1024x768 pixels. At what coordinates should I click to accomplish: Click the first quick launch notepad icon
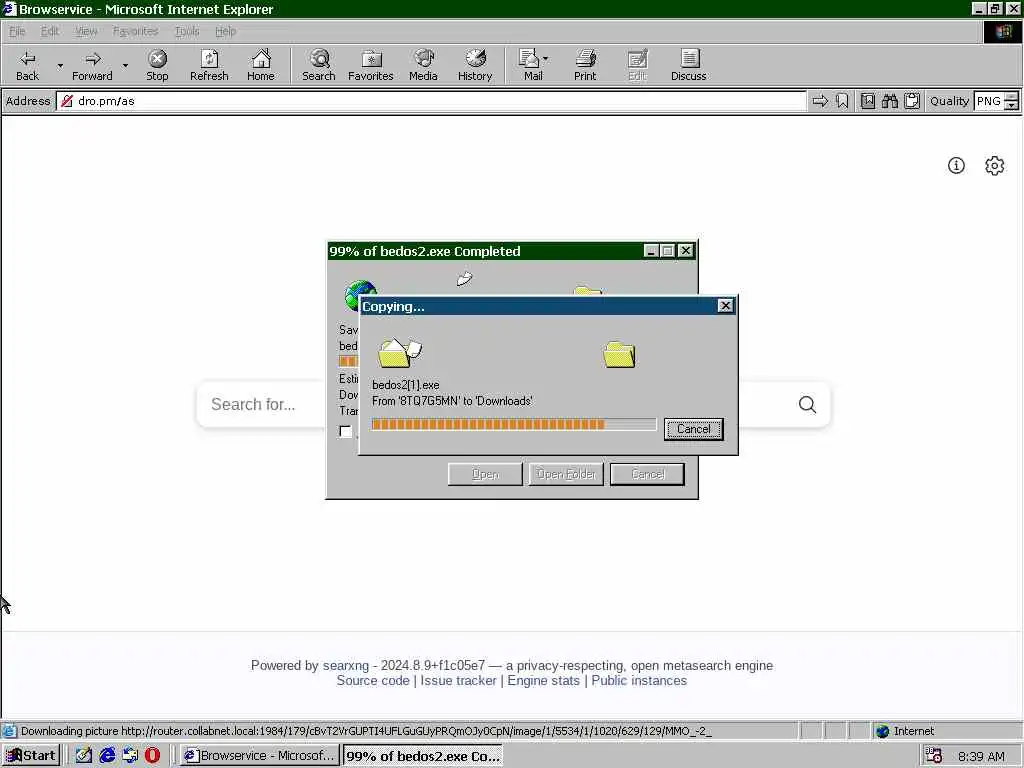pos(84,755)
